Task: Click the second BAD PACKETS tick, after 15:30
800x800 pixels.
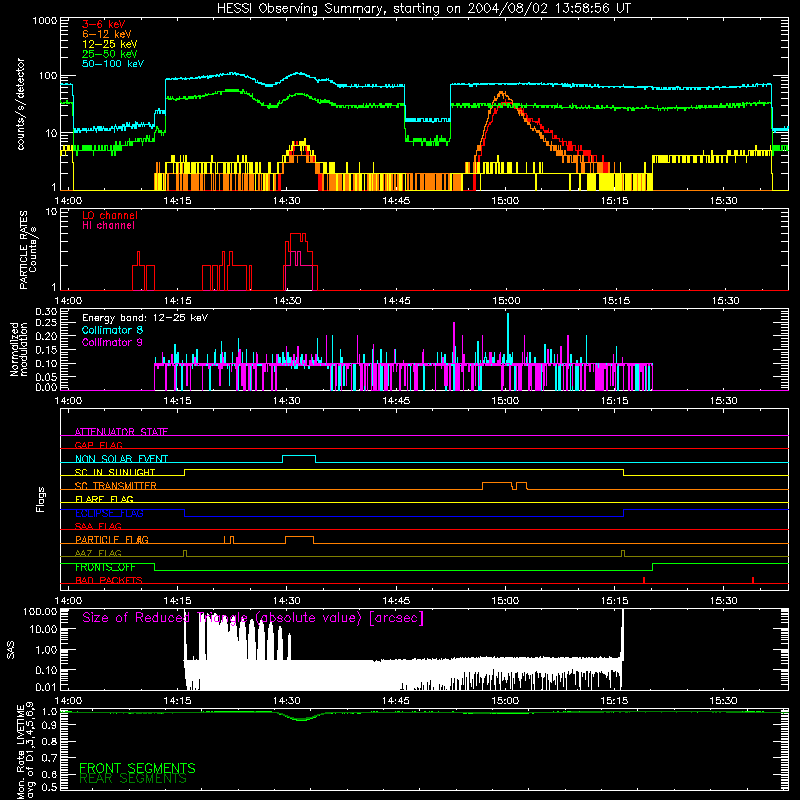Action: coord(753,580)
